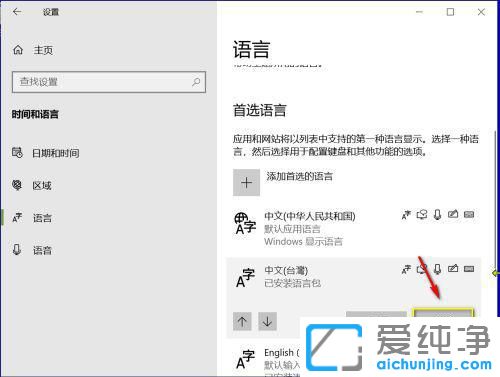
Task: Click 添加首选的语言 label
Action: 299,176
